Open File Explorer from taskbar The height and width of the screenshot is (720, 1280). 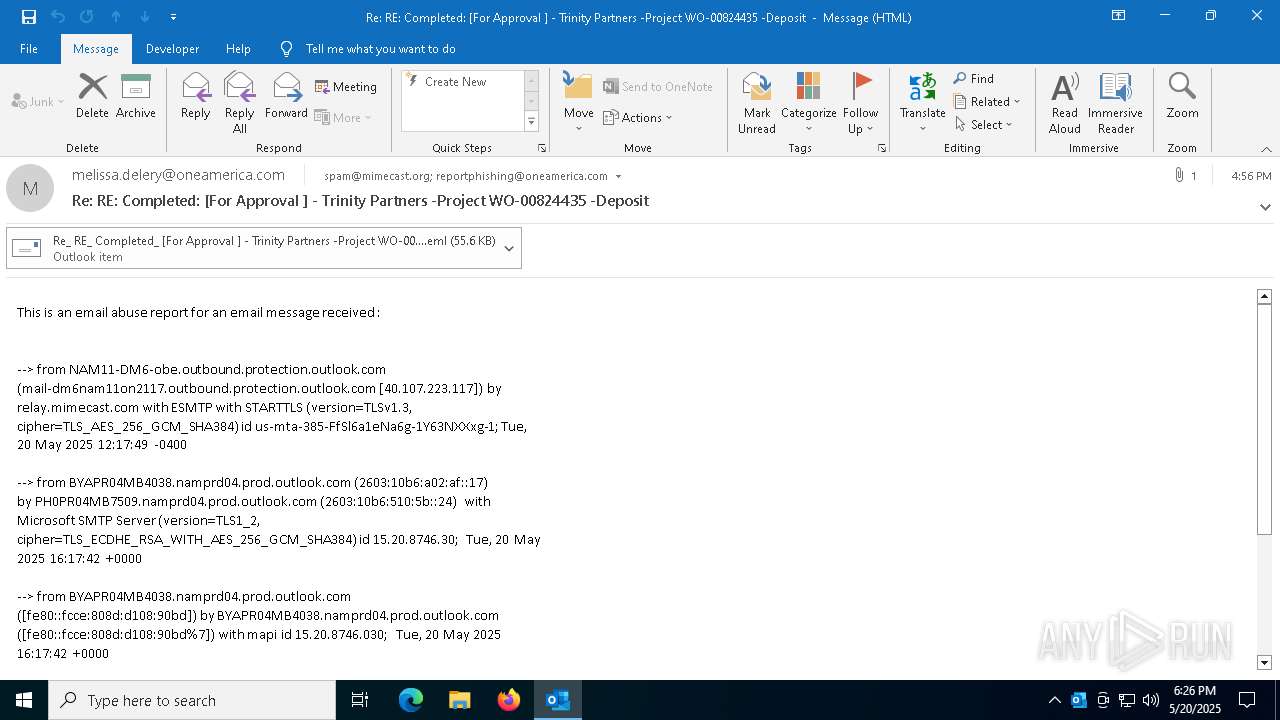click(x=460, y=700)
